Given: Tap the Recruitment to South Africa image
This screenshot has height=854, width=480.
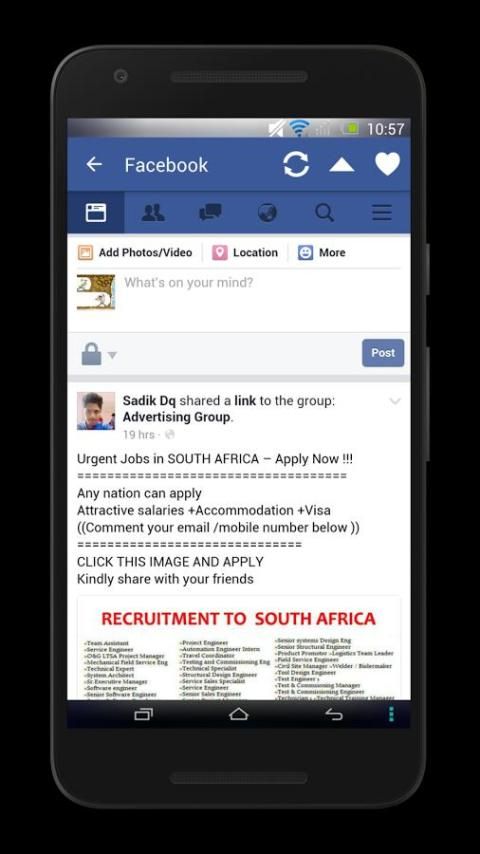Looking at the screenshot, I should 239,648.
